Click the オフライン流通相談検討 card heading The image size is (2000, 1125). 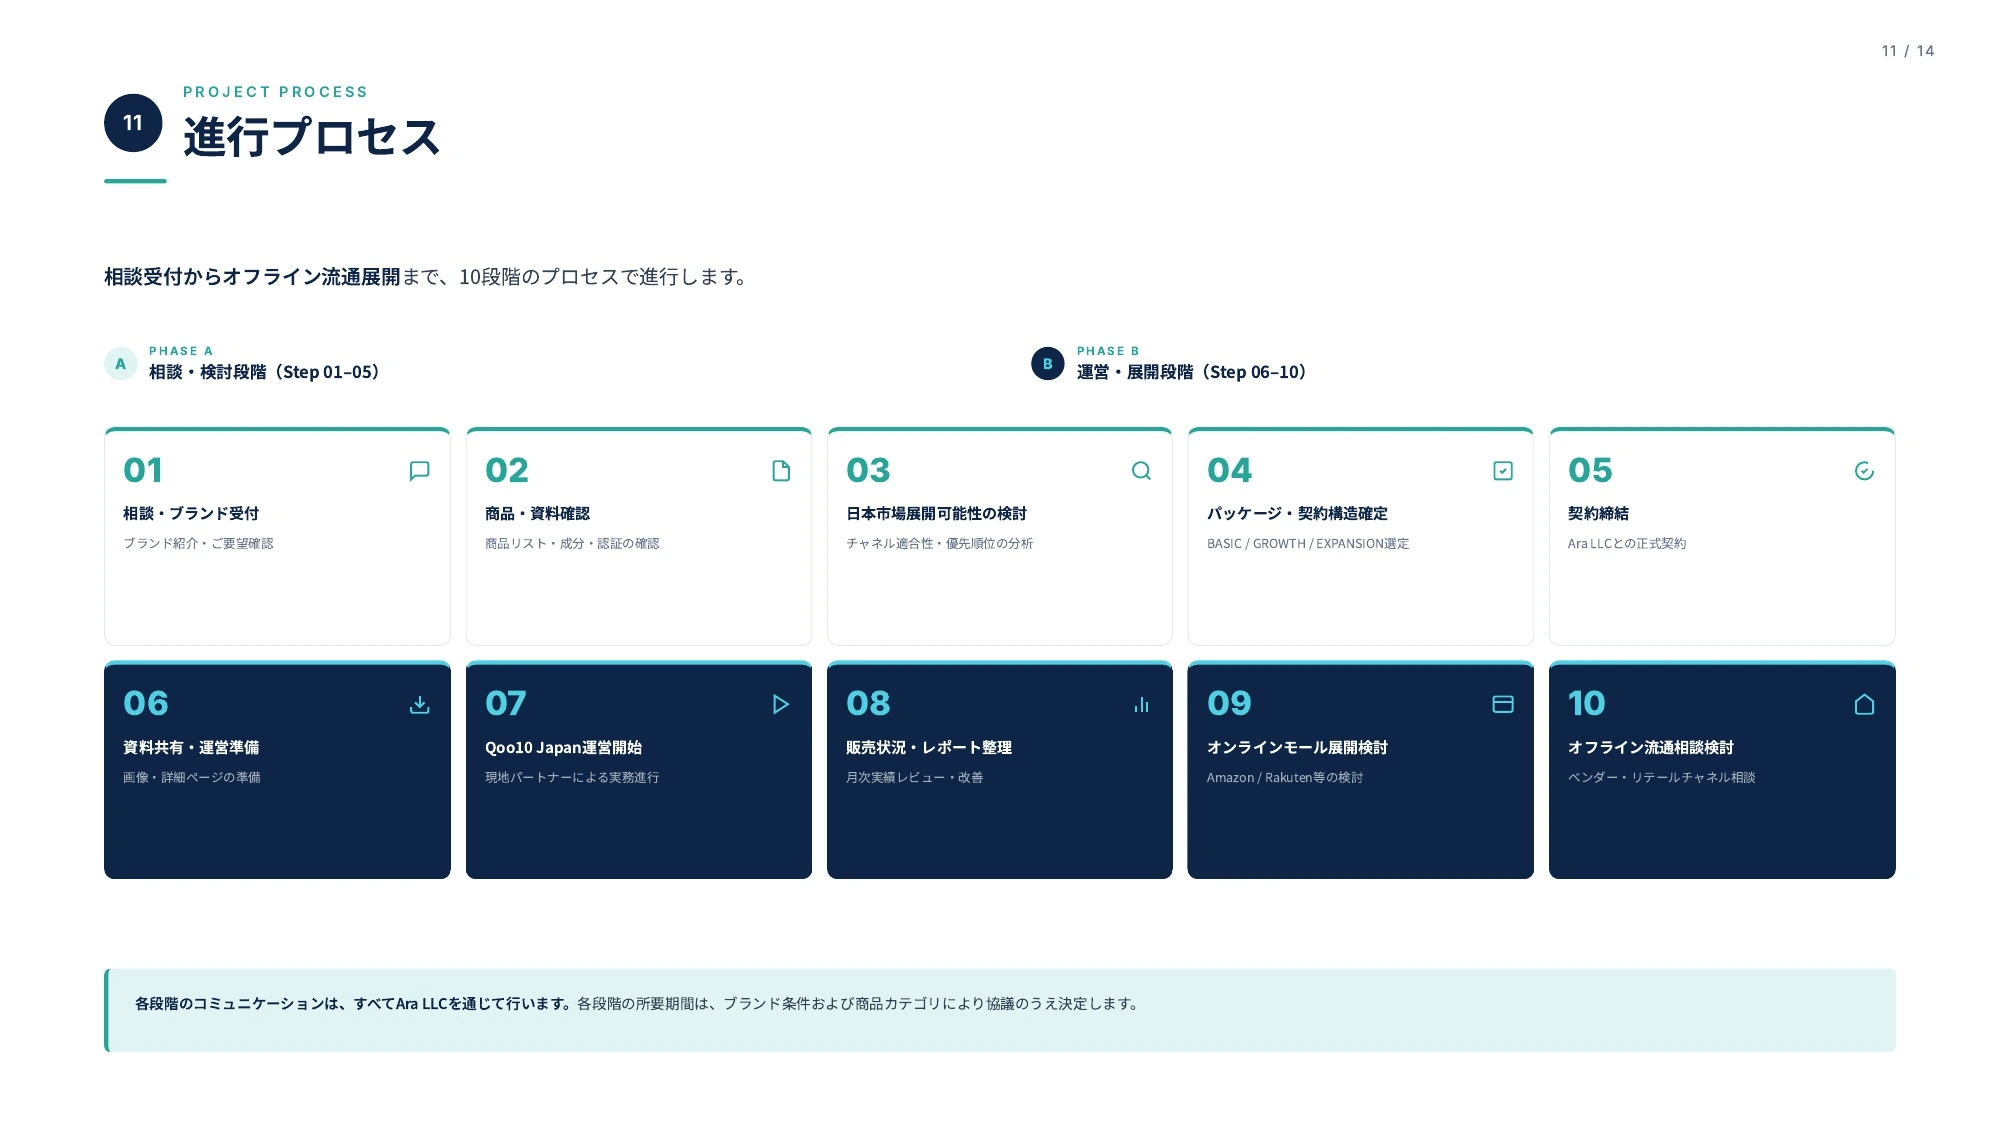[x=1650, y=748]
